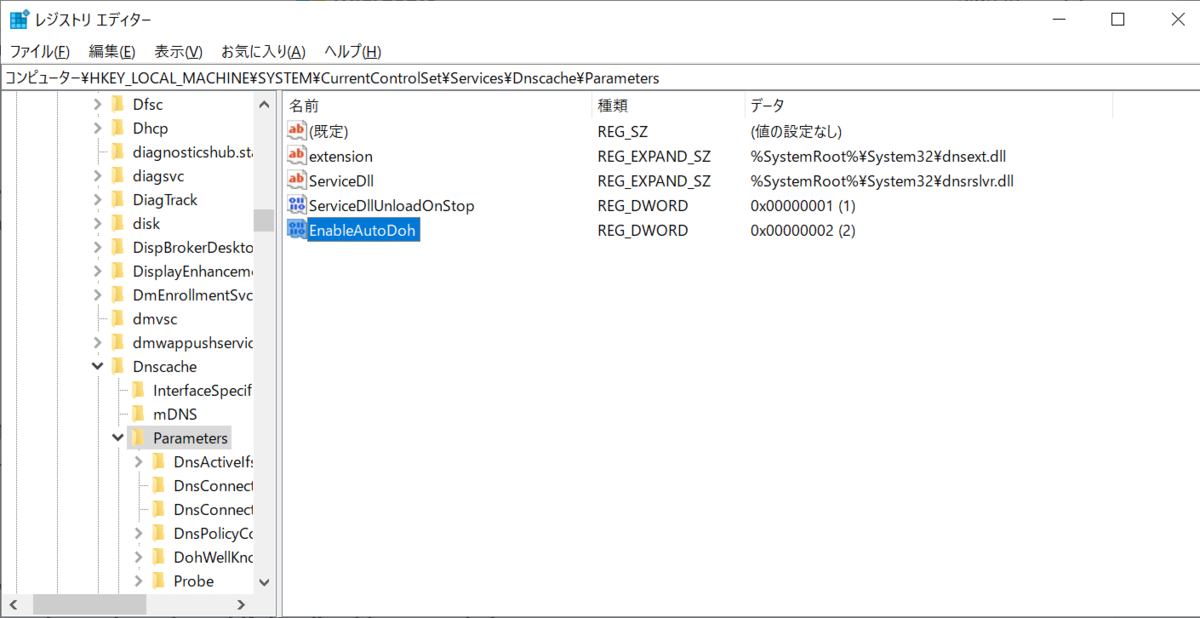1200x618 pixels.
Task: Click the folder icon next to Dhcp
Action: pyautogui.click(x=117, y=128)
